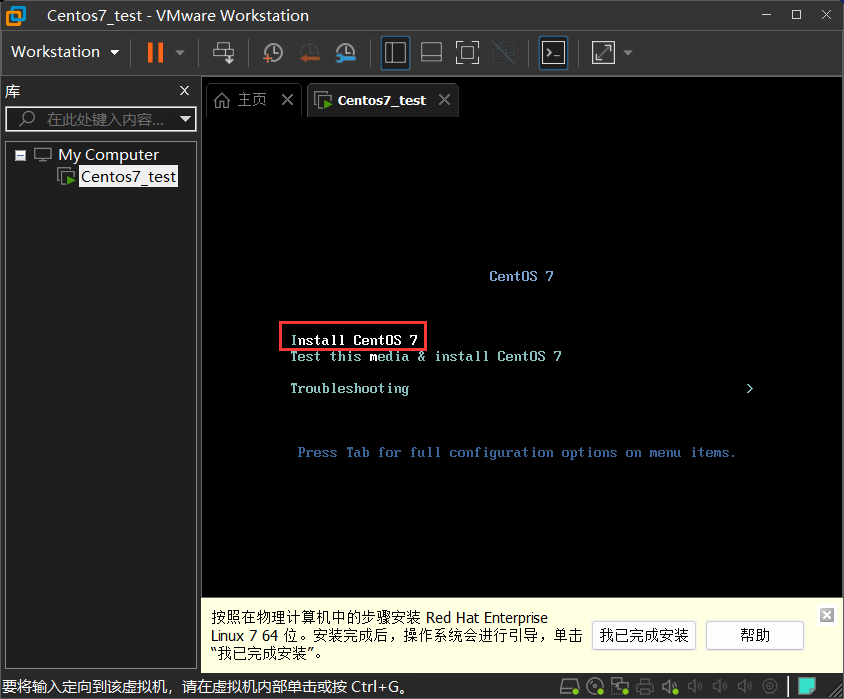Click the printer device status icon

(645, 686)
